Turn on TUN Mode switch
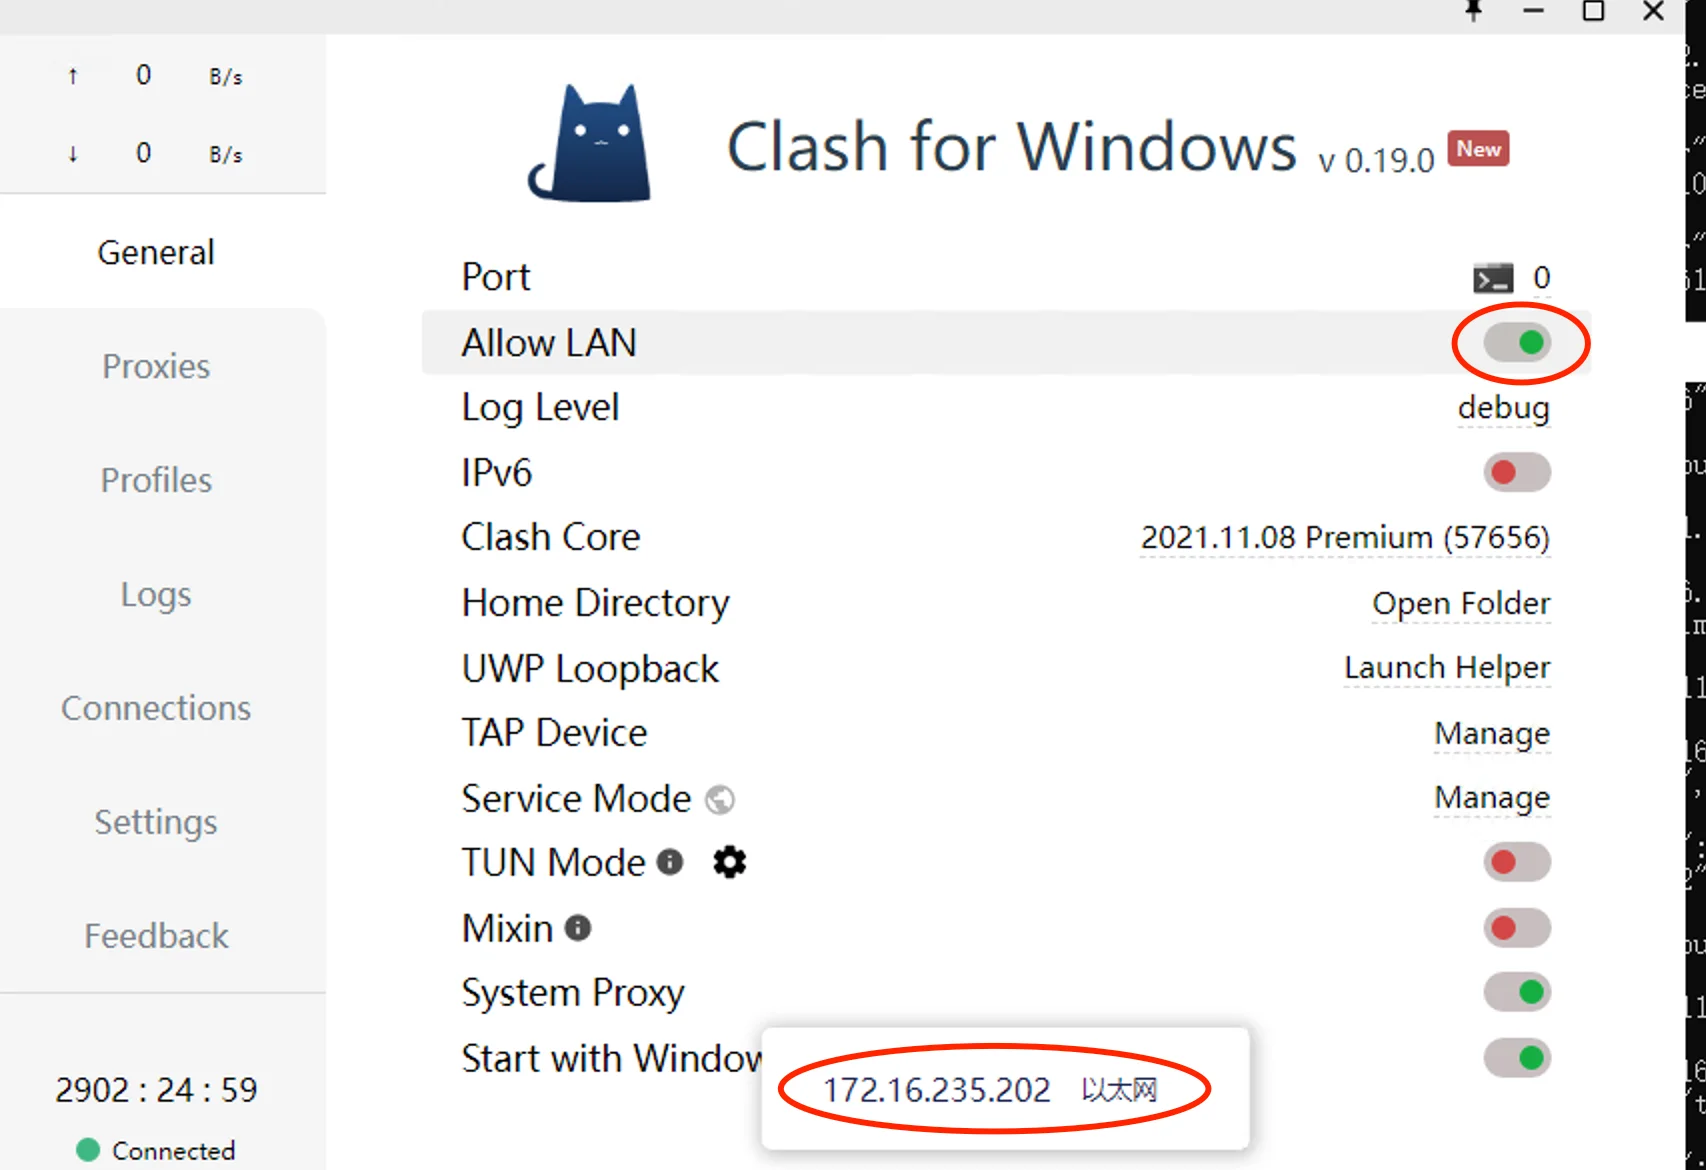The image size is (1706, 1170). coord(1517,862)
